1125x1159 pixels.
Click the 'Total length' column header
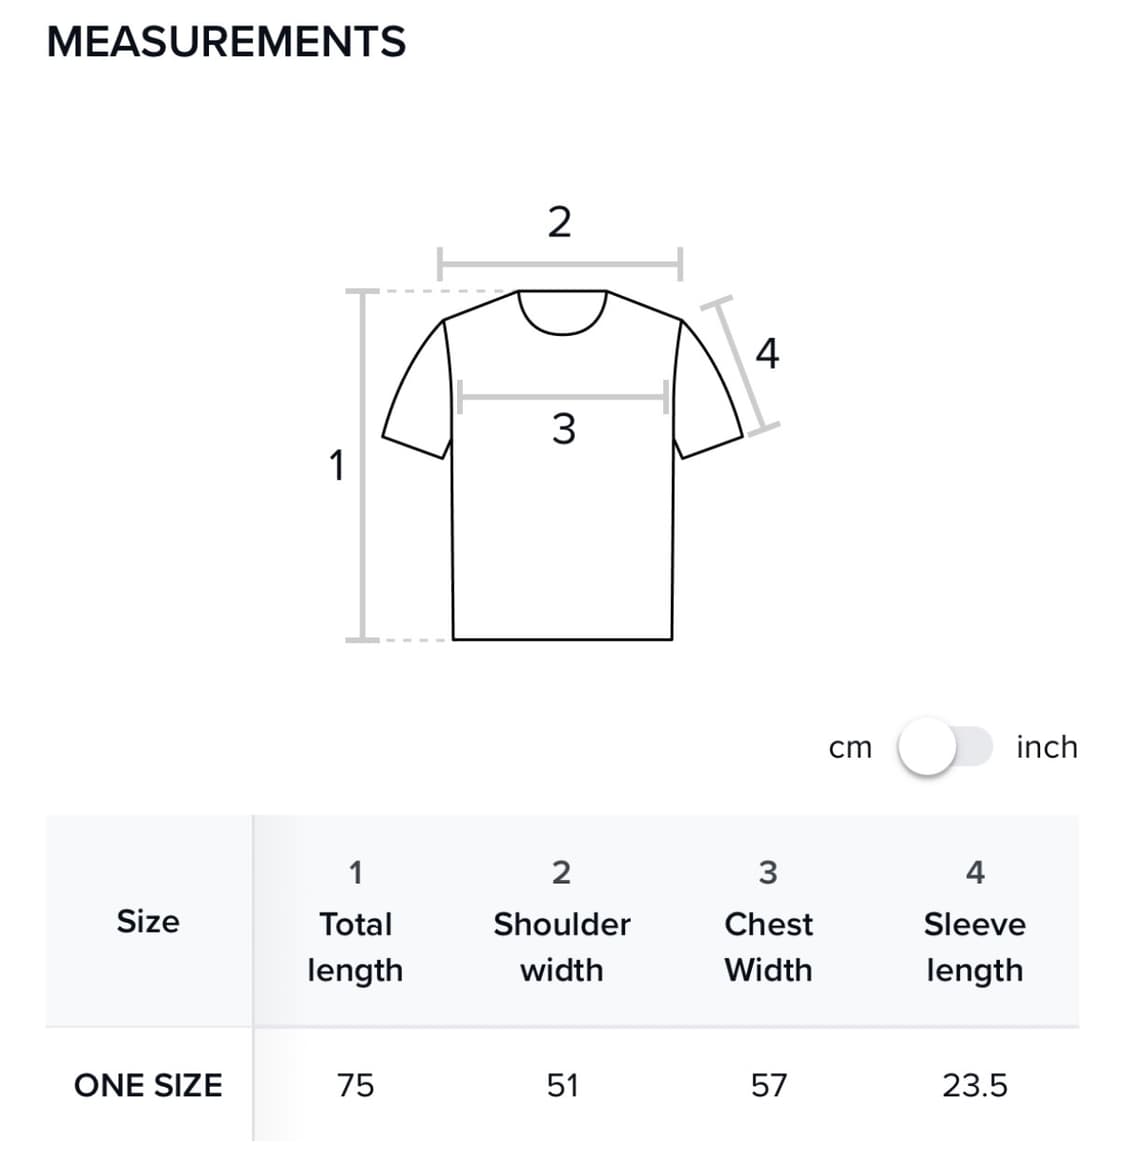click(355, 946)
